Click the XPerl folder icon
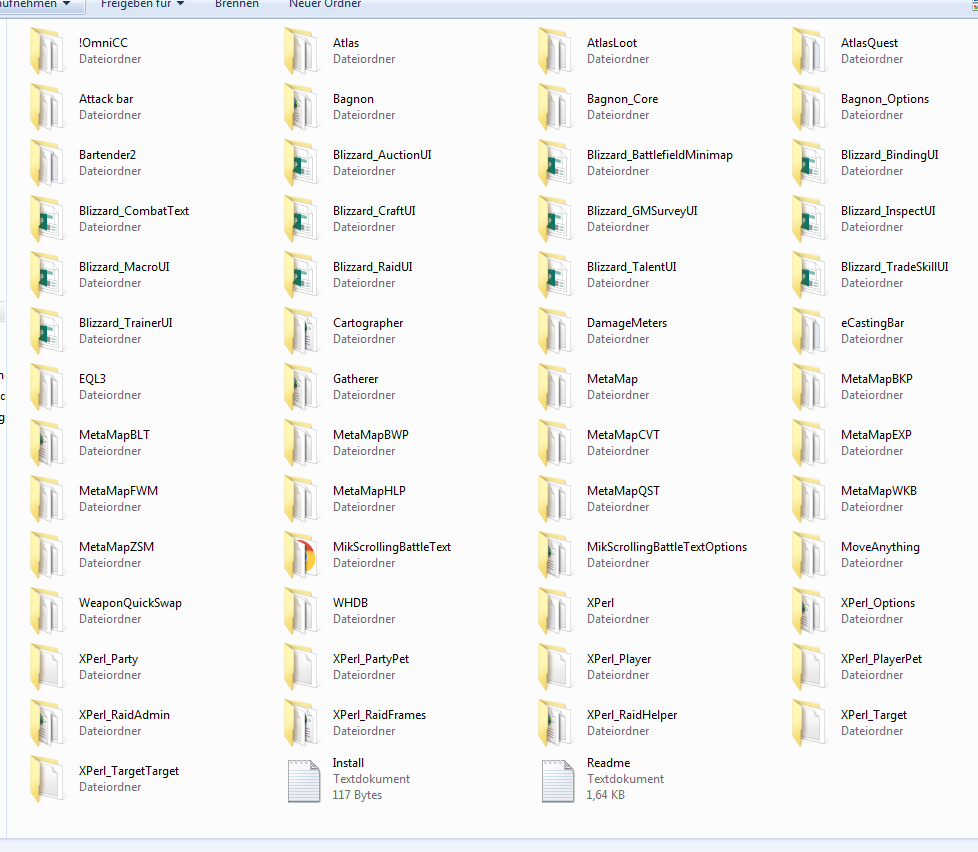The height and width of the screenshot is (852, 978). point(554,611)
